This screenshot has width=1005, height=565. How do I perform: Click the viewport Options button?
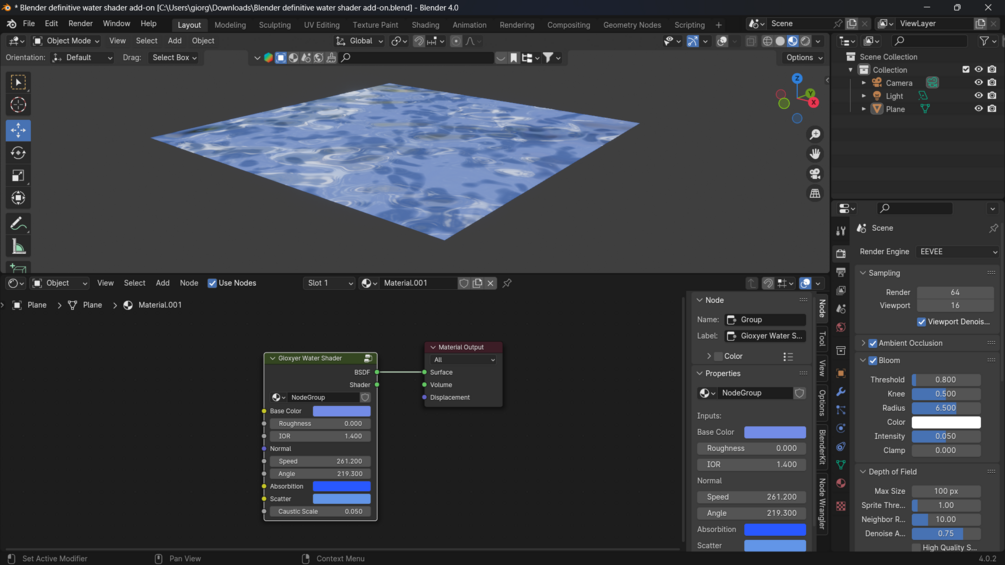pyautogui.click(x=804, y=58)
